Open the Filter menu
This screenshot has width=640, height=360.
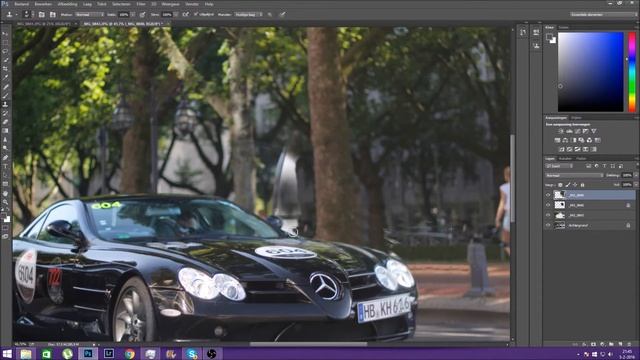click(141, 4)
